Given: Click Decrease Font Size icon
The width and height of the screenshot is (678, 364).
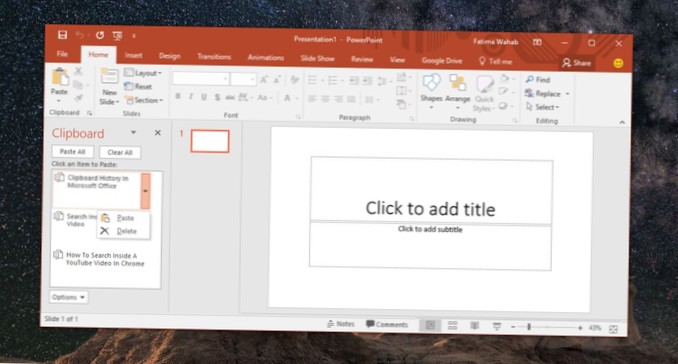Looking at the screenshot, I should tap(277, 80).
